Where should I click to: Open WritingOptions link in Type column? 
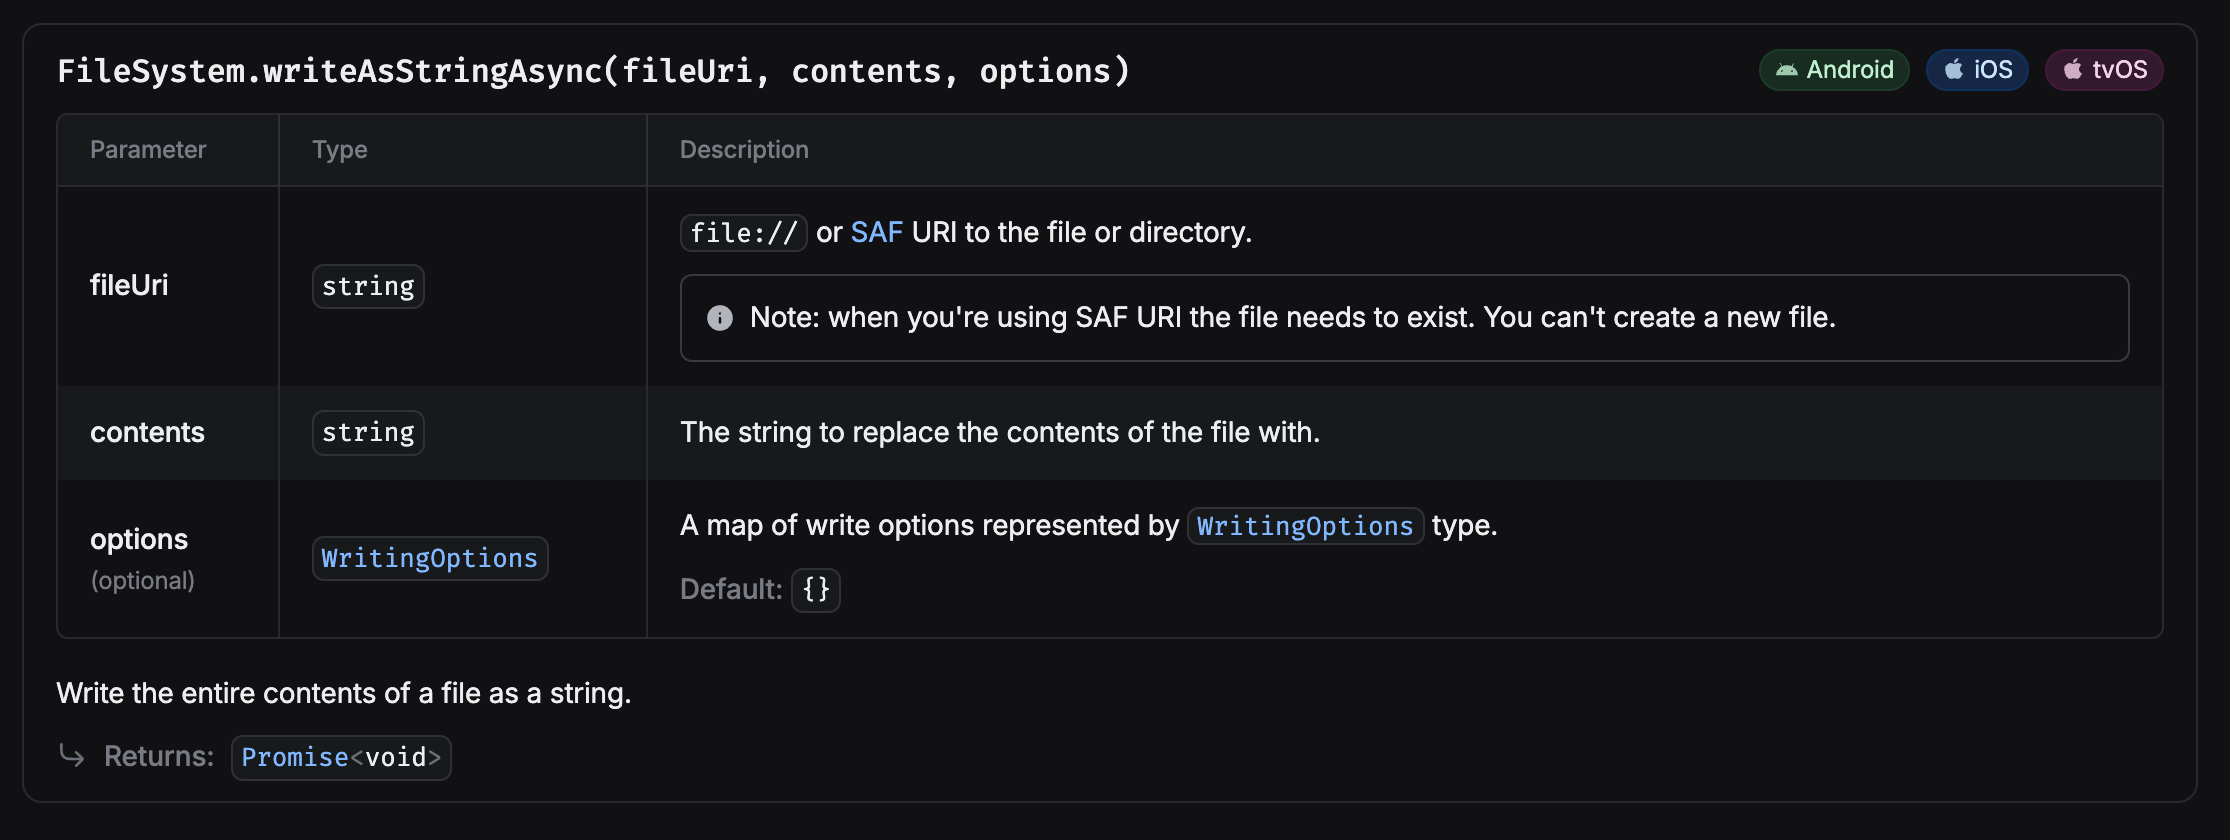[x=430, y=558]
